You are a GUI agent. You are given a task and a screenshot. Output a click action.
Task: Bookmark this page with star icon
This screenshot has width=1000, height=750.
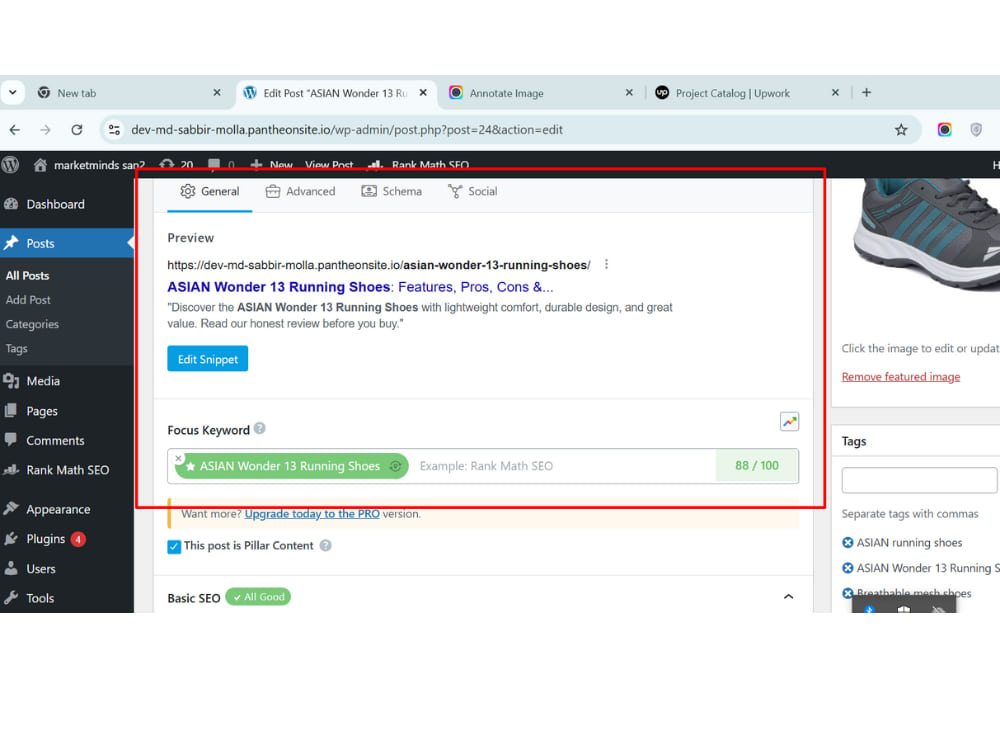pos(901,130)
